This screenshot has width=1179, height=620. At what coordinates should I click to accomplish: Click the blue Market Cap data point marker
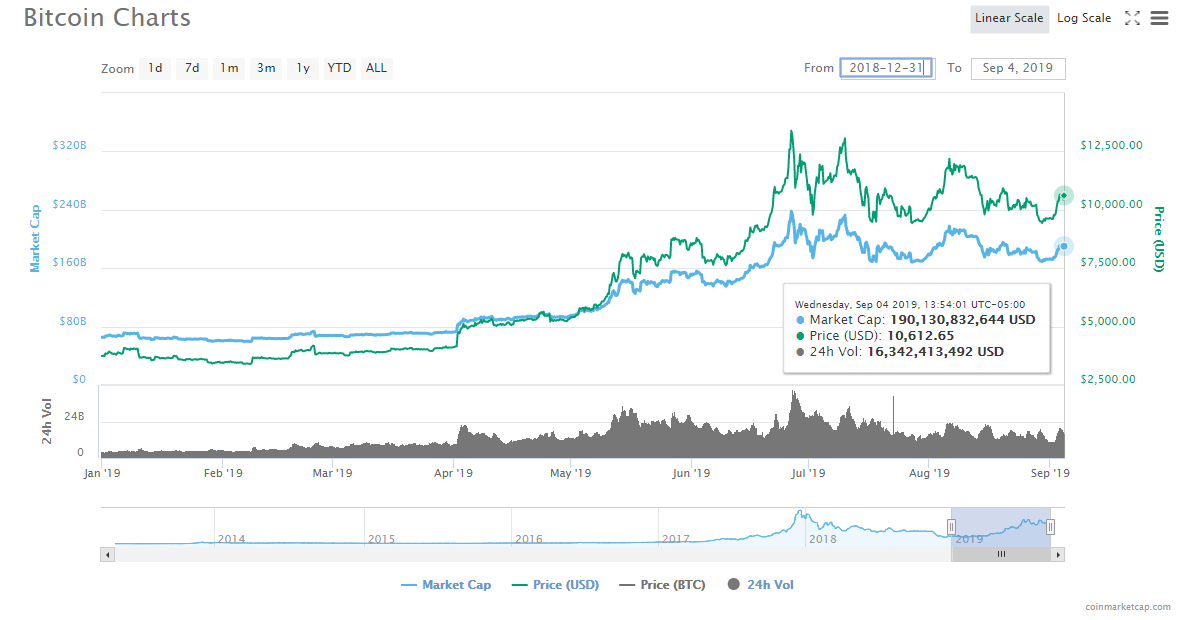point(1063,245)
